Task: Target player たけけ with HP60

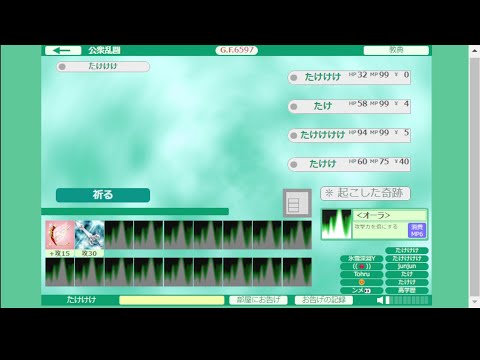Action: click(349, 164)
